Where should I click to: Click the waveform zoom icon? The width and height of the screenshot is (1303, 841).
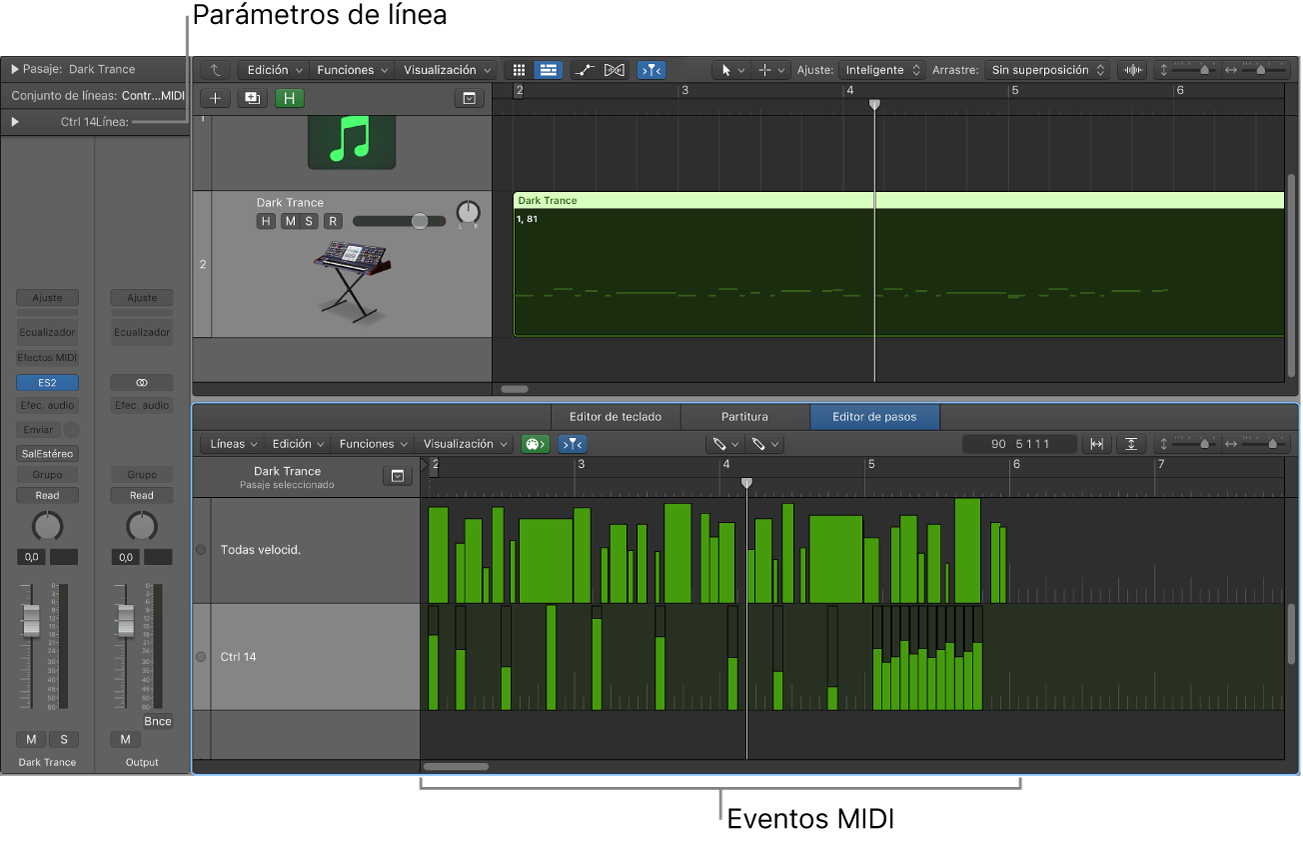1132,70
